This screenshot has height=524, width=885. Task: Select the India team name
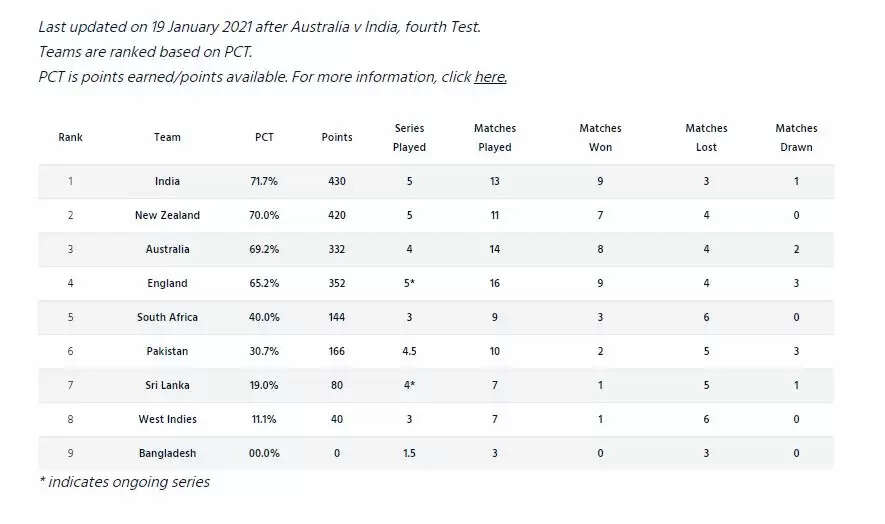[167, 181]
